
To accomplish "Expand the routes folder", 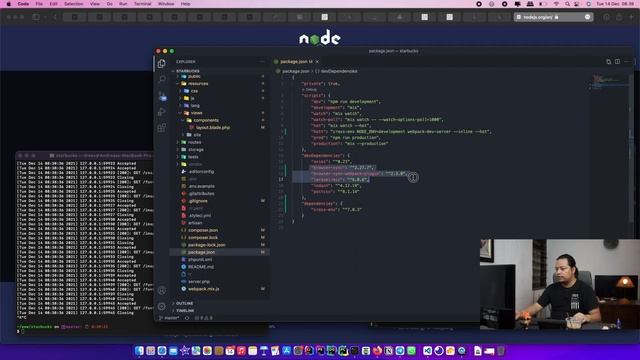I will coord(195,142).
